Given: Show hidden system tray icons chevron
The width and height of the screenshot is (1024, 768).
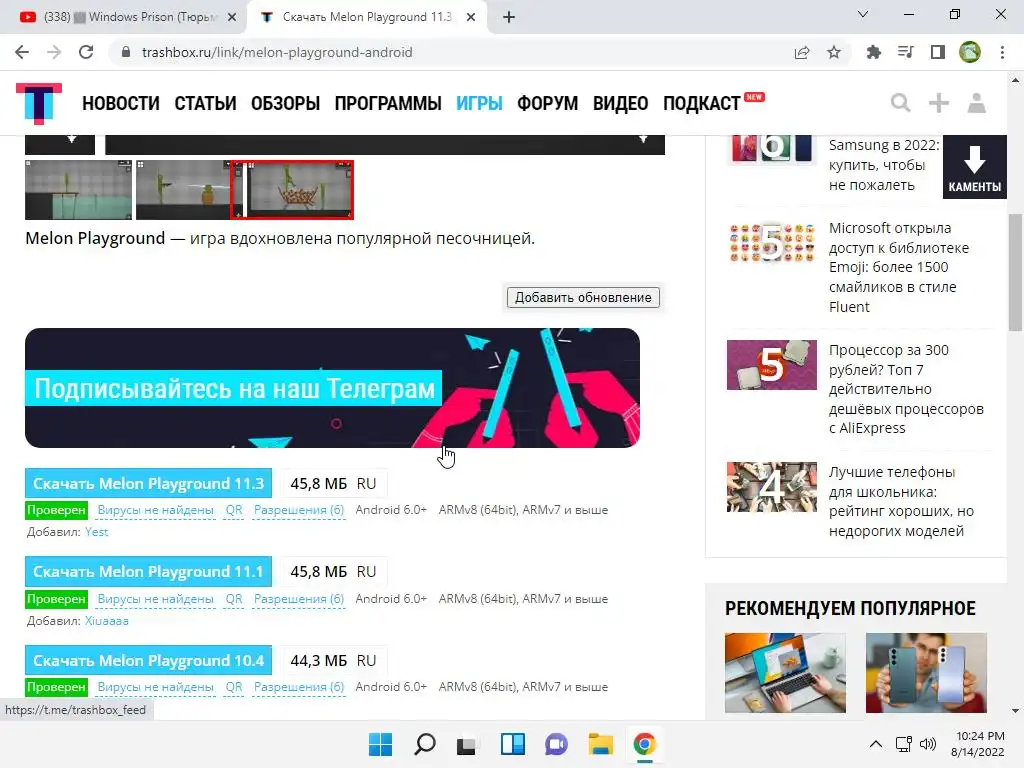Looking at the screenshot, I should point(876,744).
